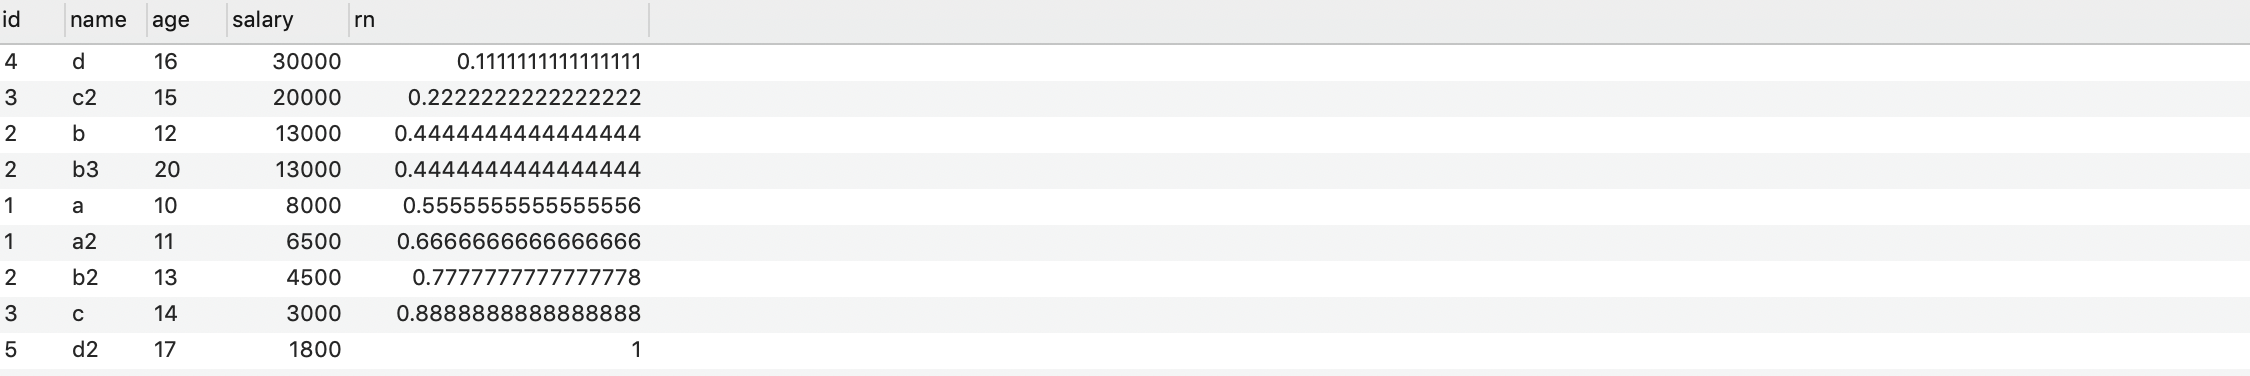Select the rn cell with value 1
This screenshot has height=376, width=2250.
(499, 350)
